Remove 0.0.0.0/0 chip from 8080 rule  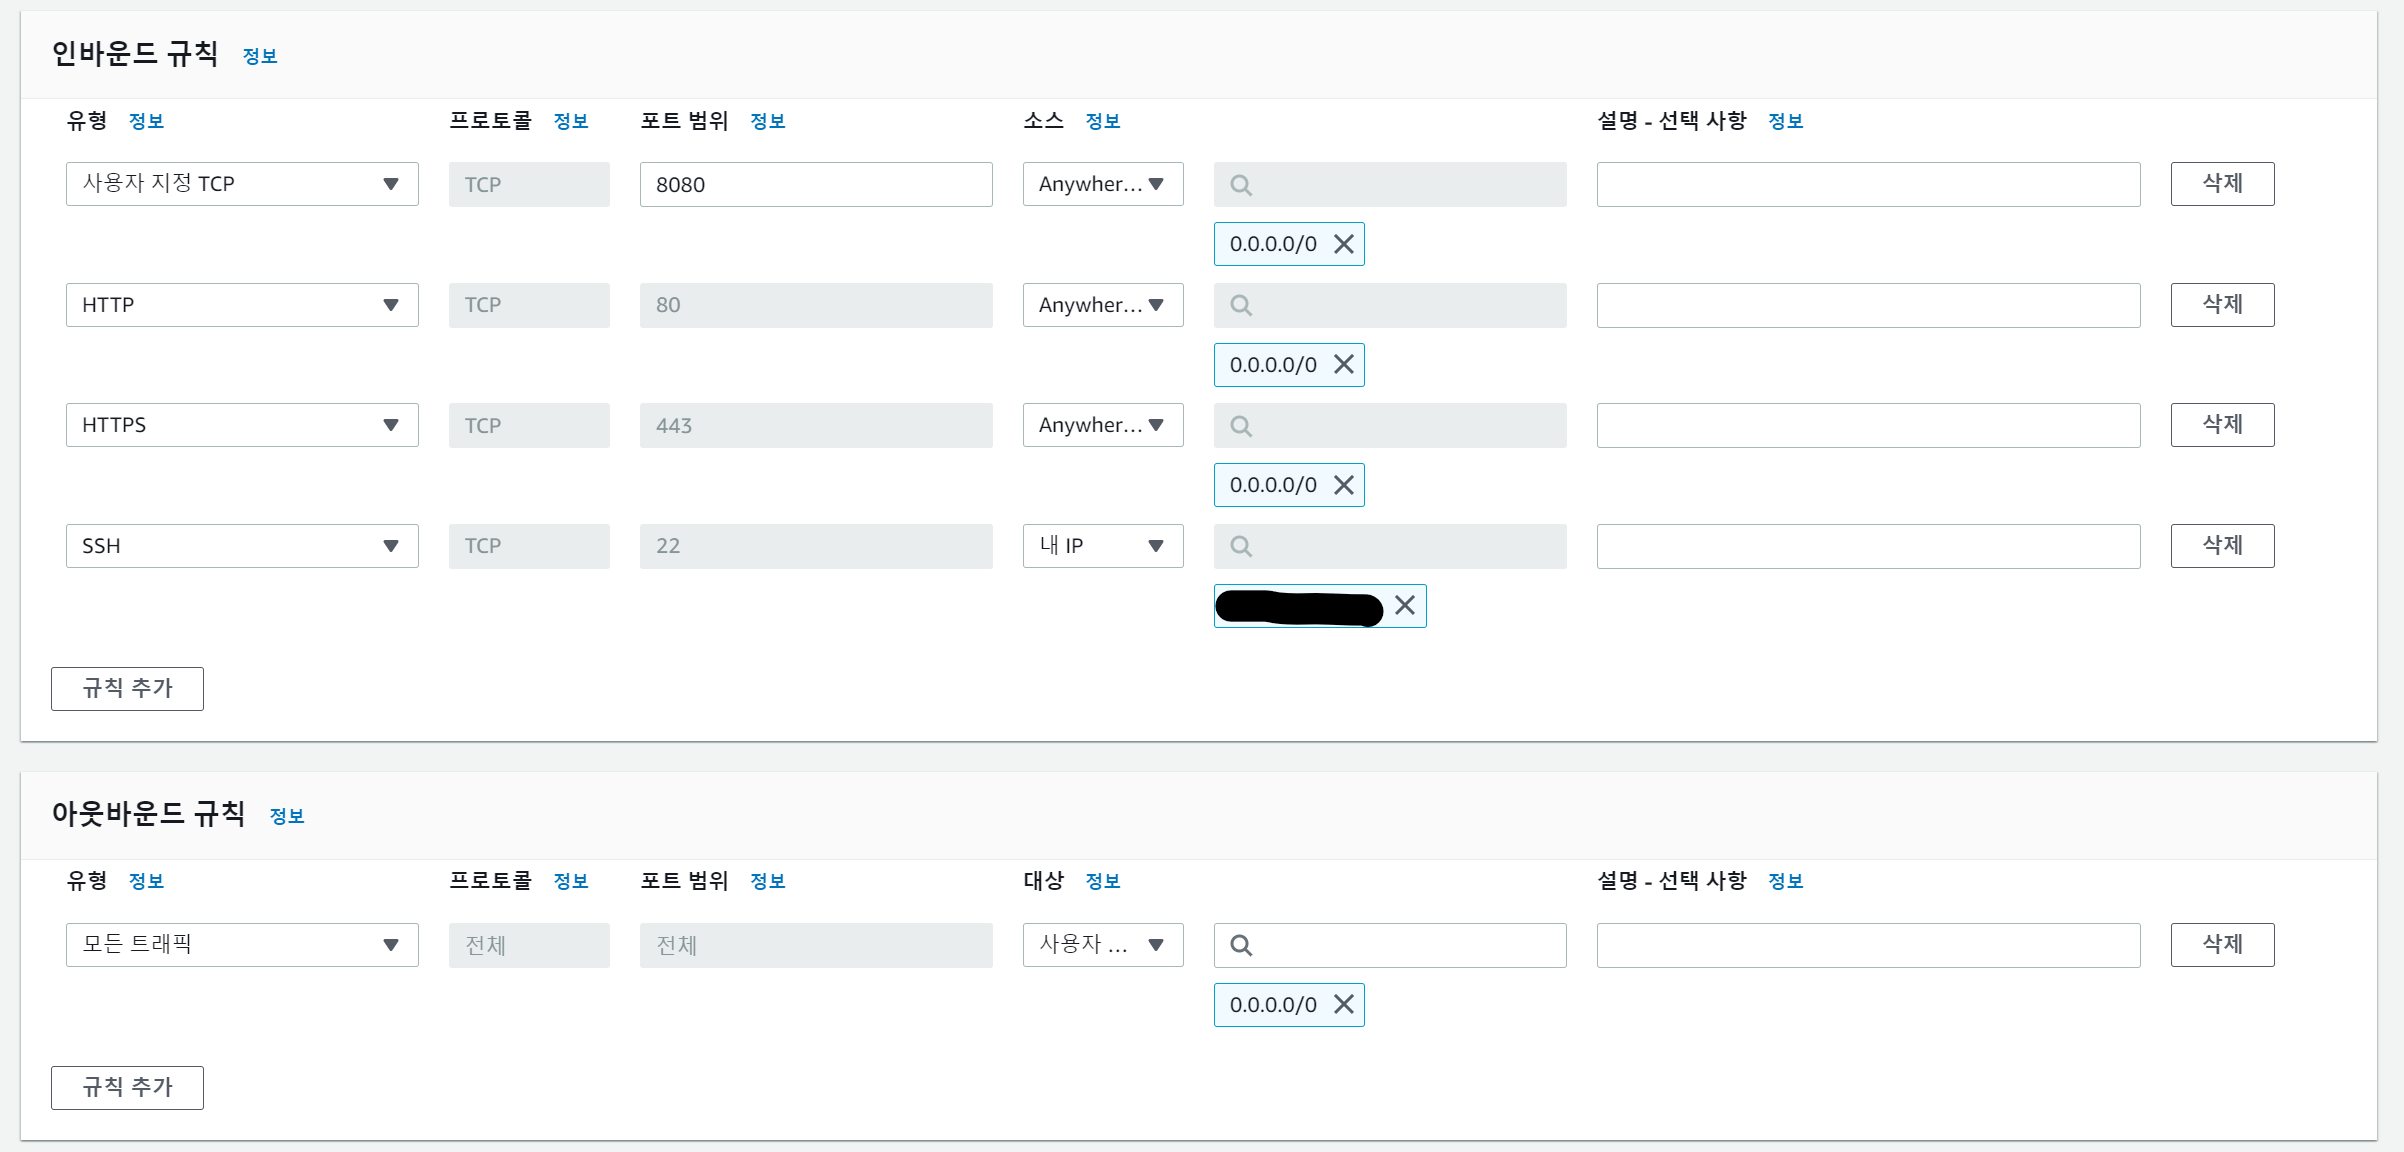(1344, 244)
